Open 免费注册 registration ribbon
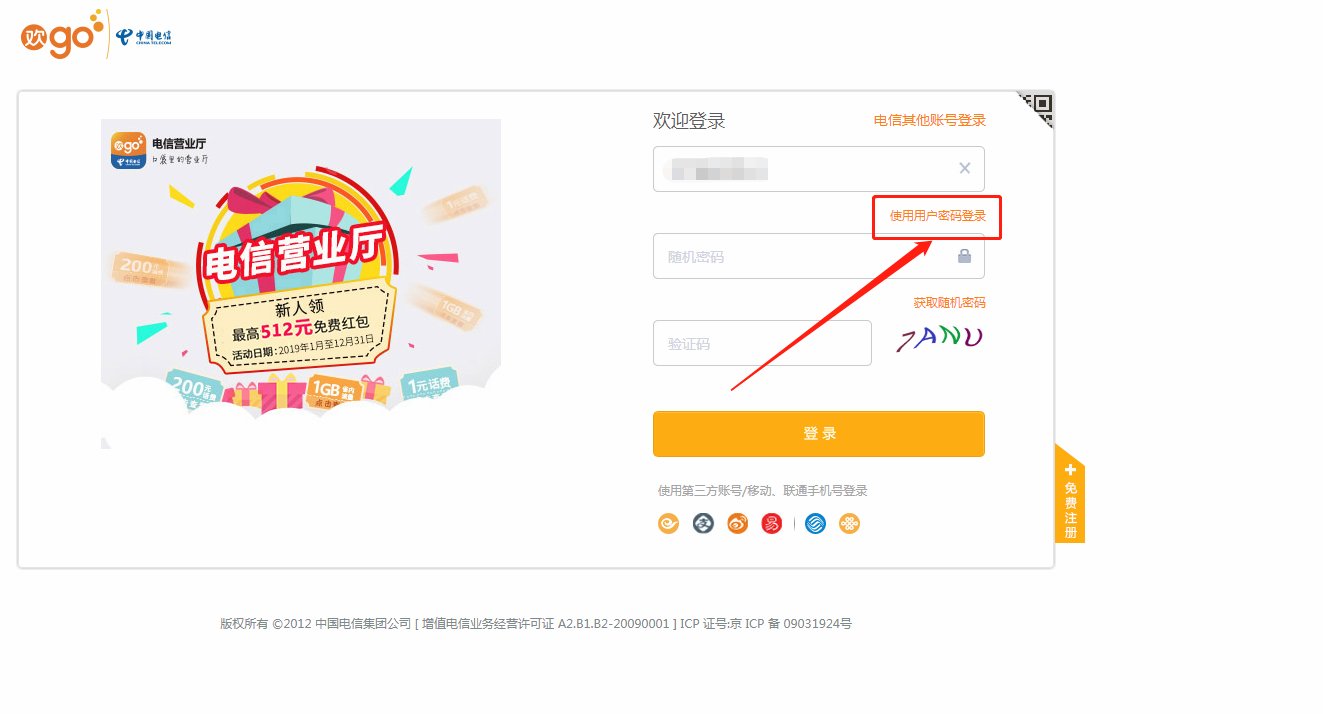1323x714 pixels. click(1068, 500)
